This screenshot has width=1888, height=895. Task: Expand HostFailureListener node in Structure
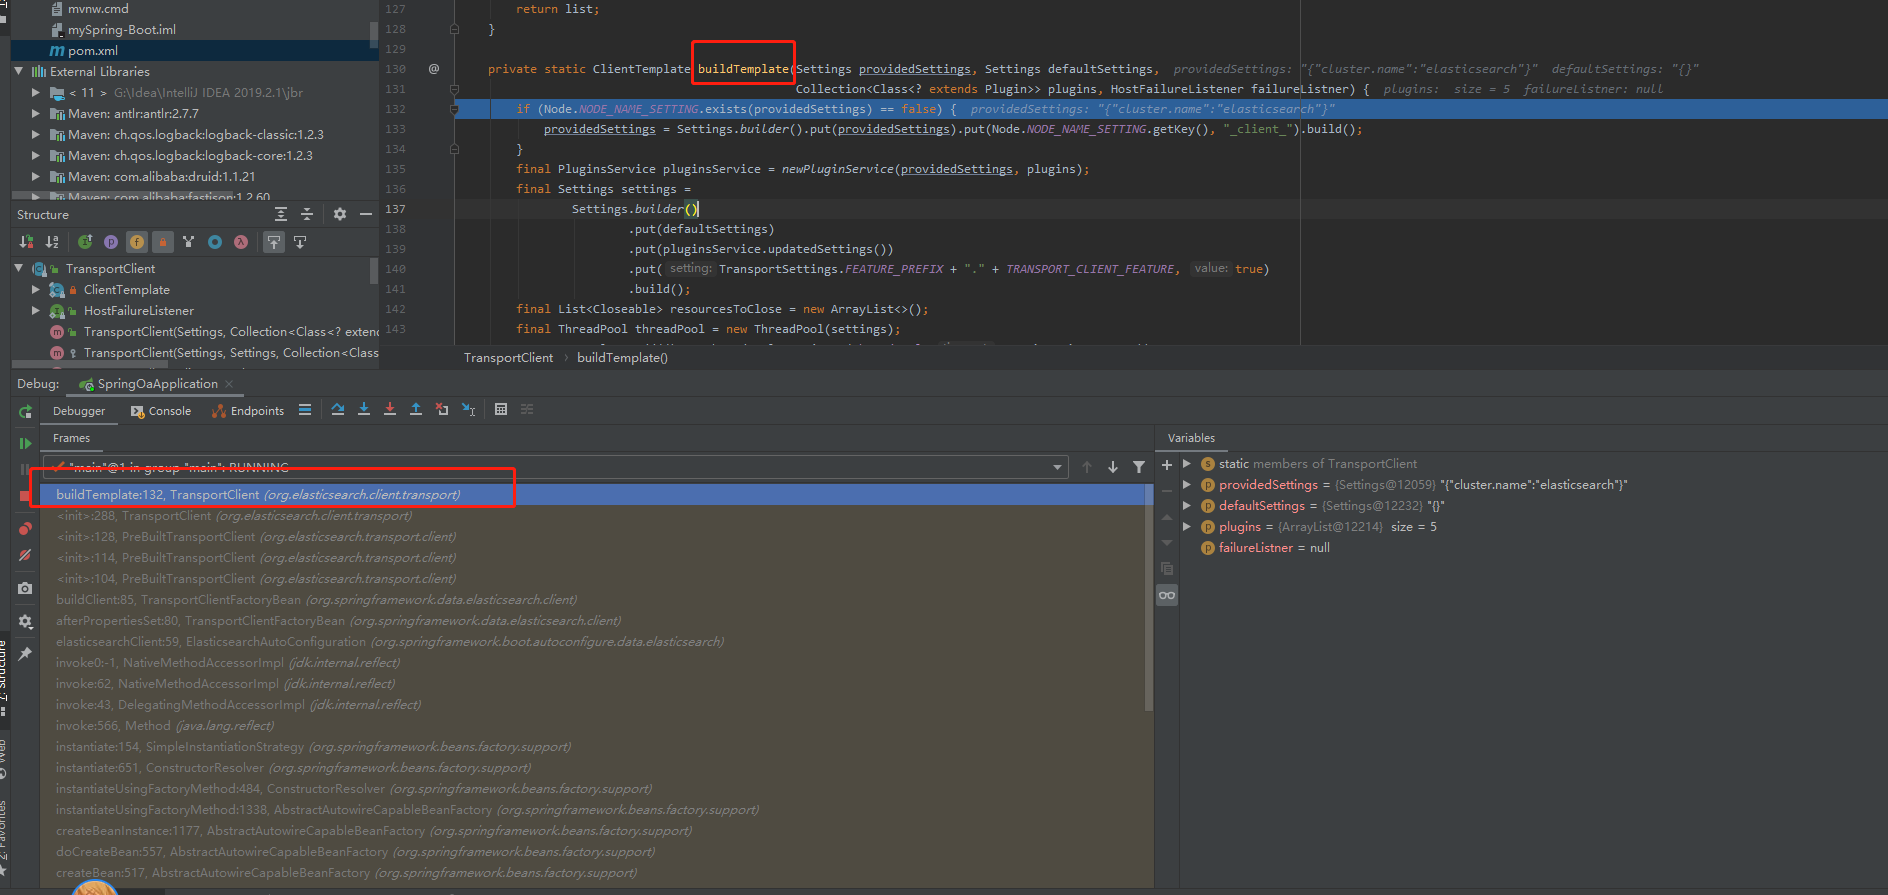tap(36, 311)
